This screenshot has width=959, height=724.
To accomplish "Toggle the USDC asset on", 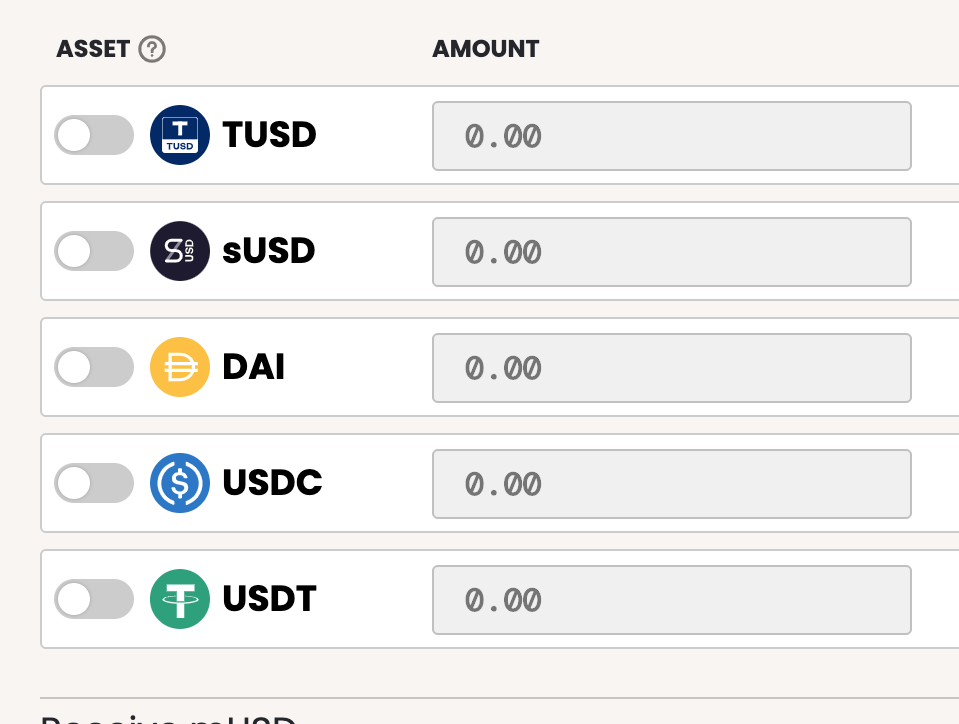I will (94, 483).
